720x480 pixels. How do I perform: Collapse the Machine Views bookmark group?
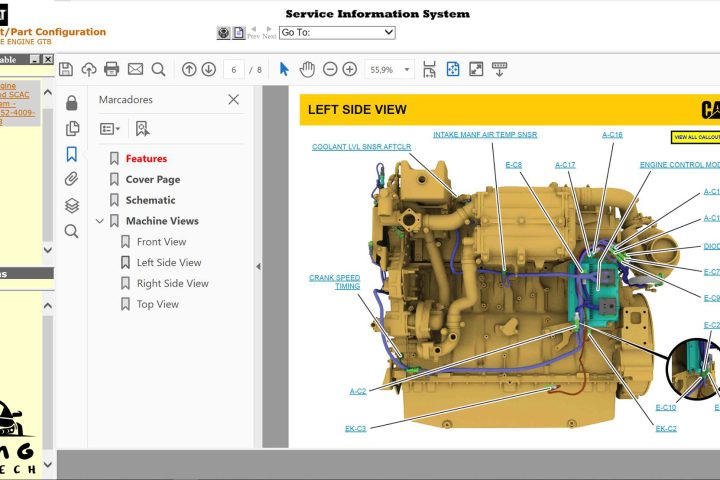click(x=100, y=221)
